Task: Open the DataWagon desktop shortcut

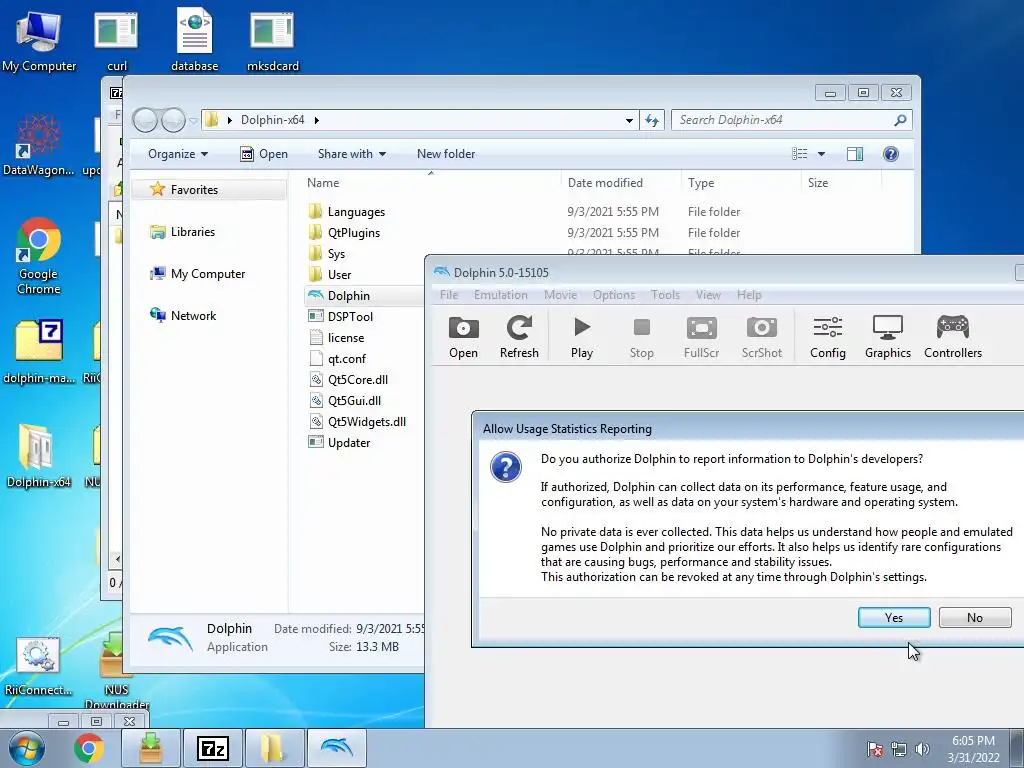Action: pyautogui.click(x=39, y=145)
